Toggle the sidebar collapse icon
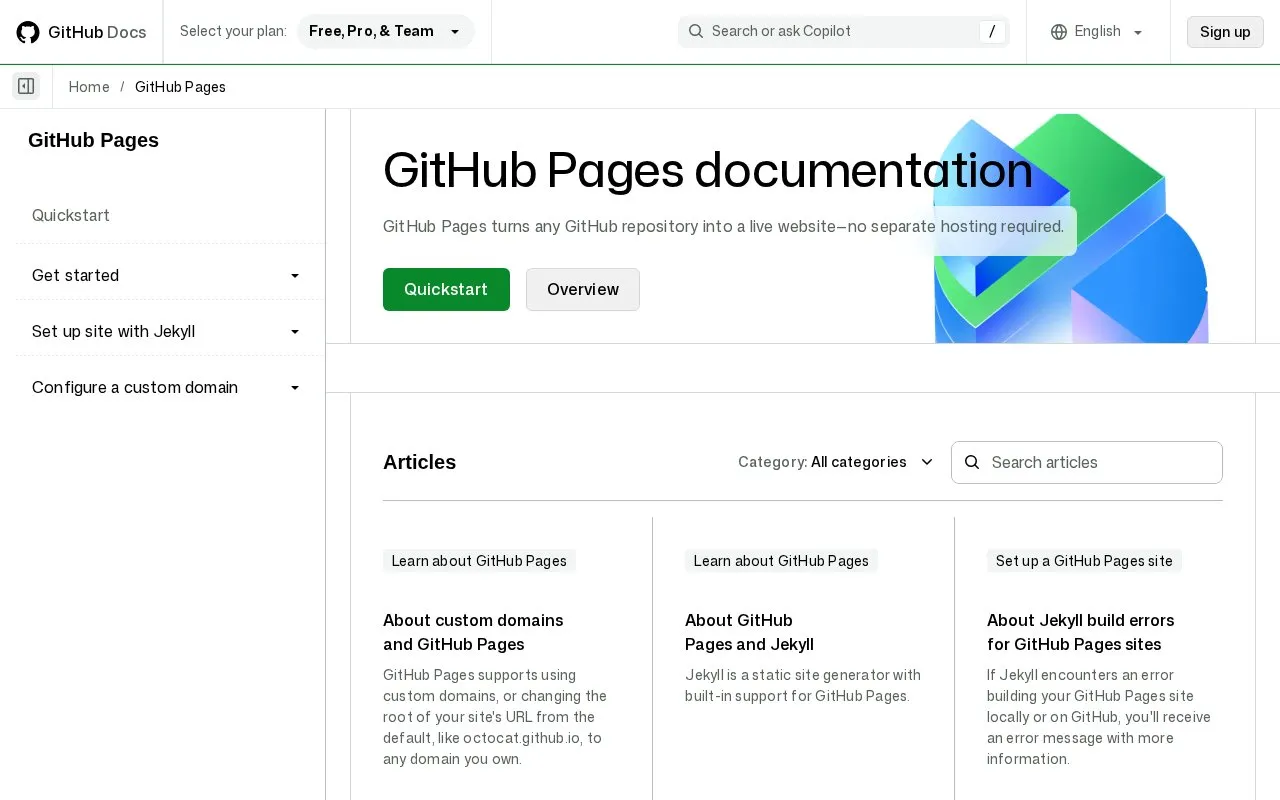Image resolution: width=1280 pixels, height=800 pixels. 26,86
